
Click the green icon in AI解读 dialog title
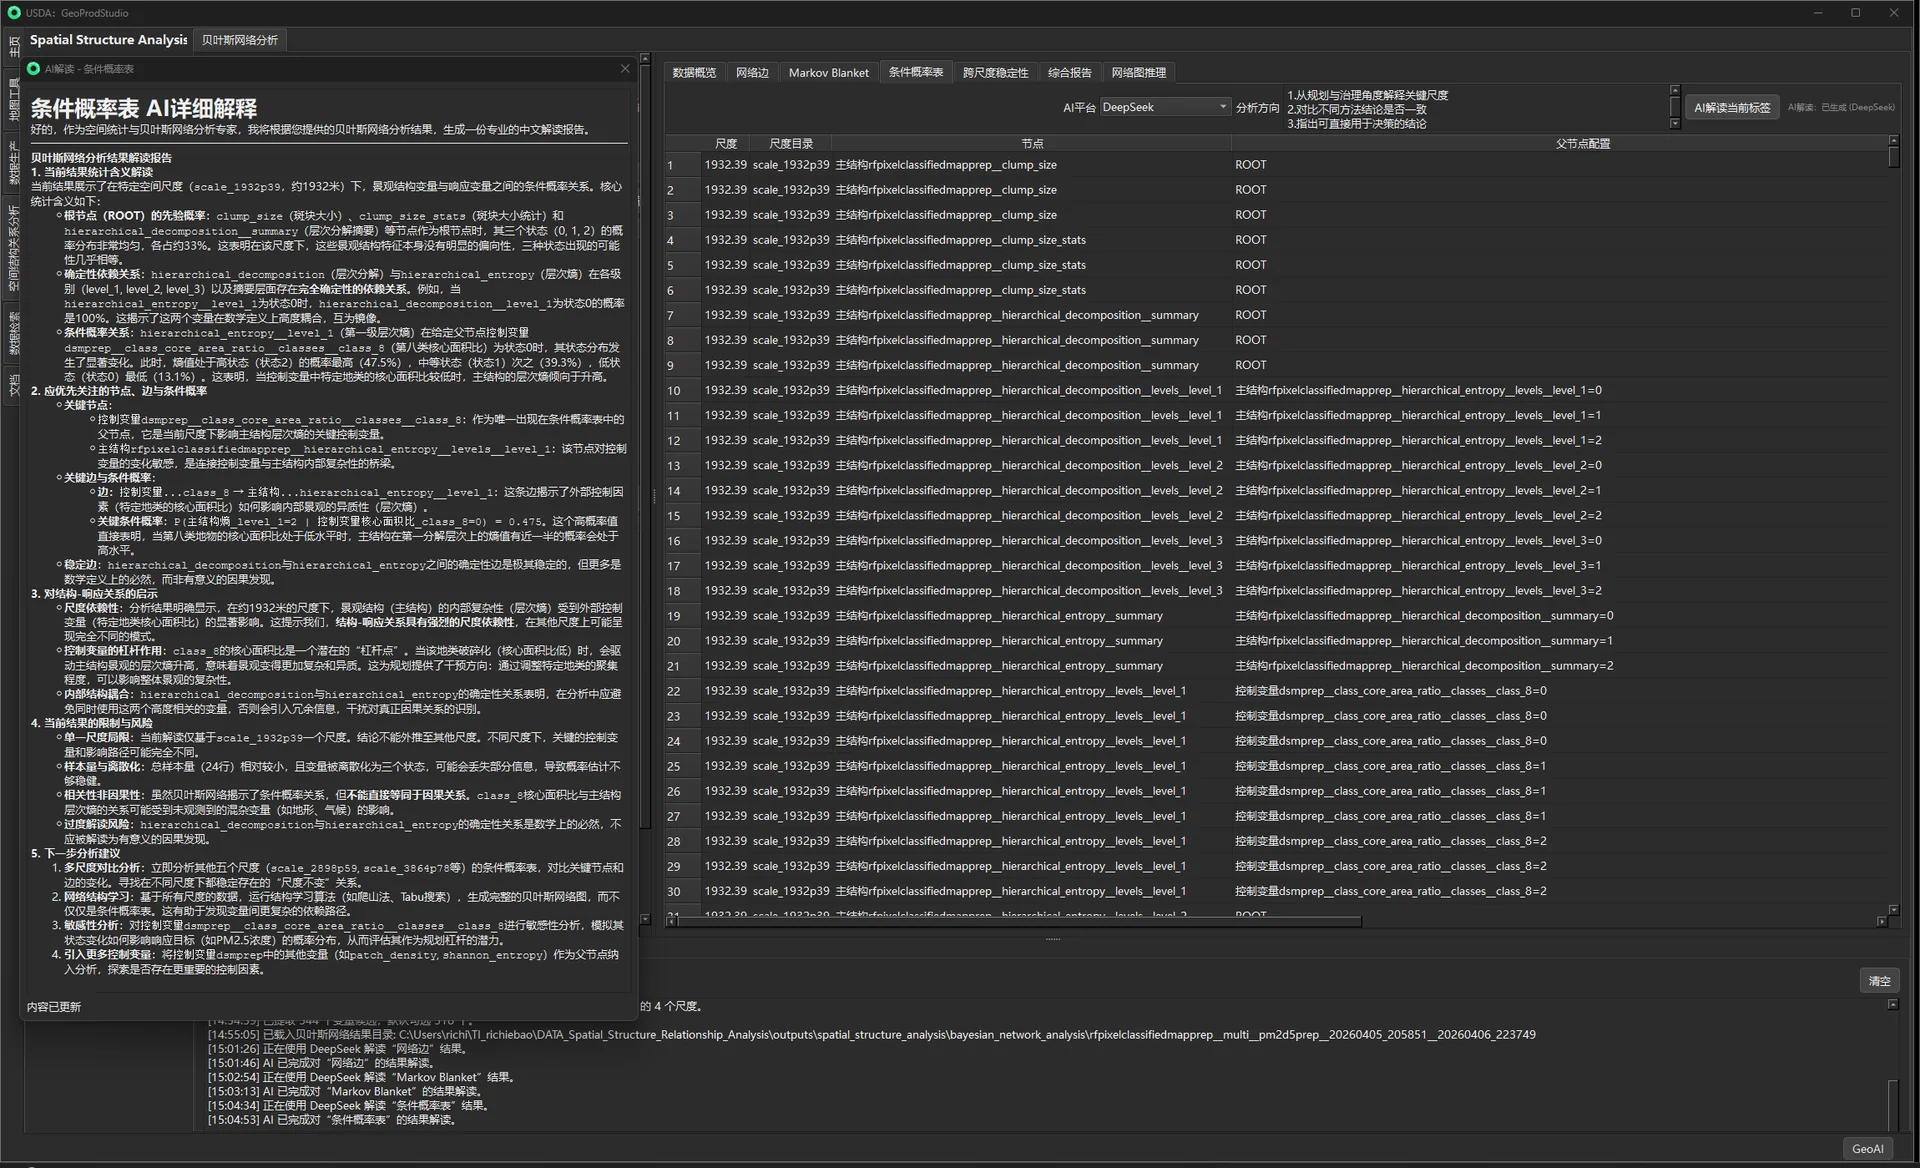[x=34, y=69]
